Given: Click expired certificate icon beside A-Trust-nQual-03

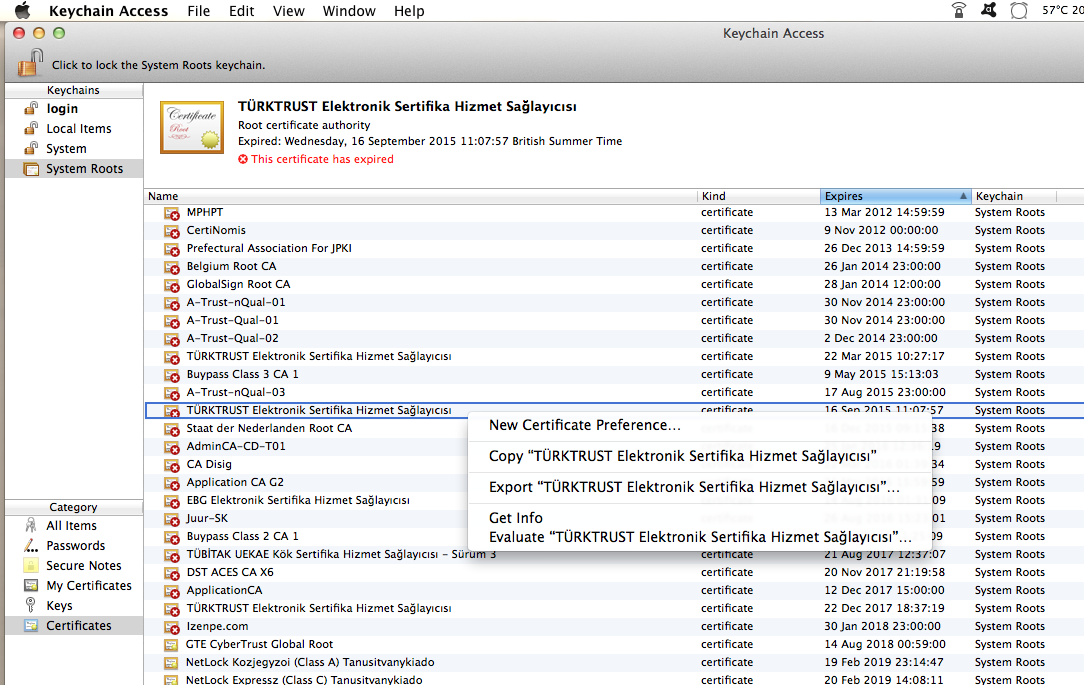Looking at the screenshot, I should 171,393.
